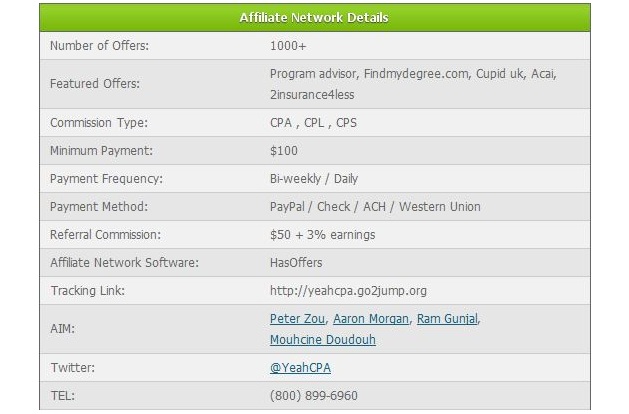Viewport: 629px width, 414px height.
Task: Open the Aaron Morgan AIM link
Action: (x=371, y=319)
